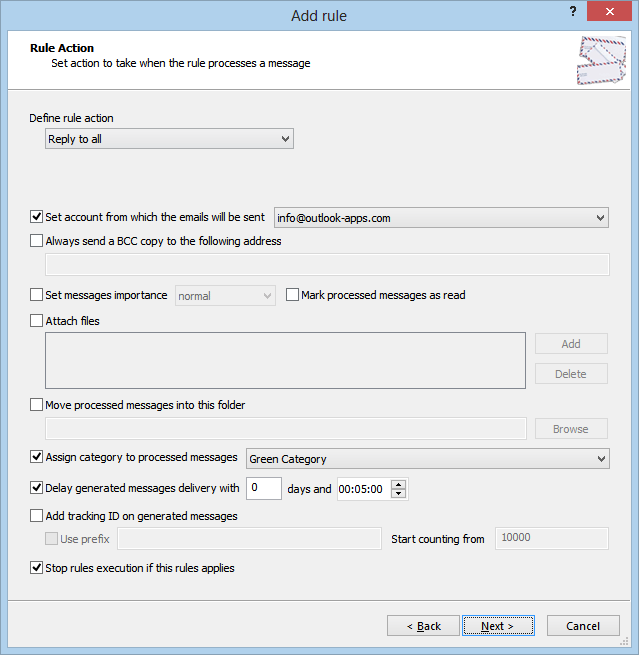Expand the sending account dropdown

point(441,218)
